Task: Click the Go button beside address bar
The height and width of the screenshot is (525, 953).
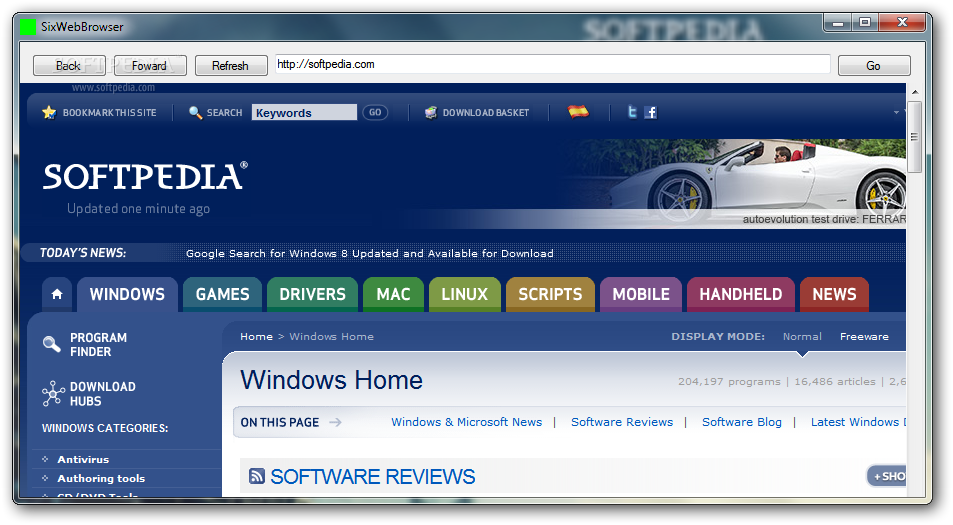Action: coord(874,66)
